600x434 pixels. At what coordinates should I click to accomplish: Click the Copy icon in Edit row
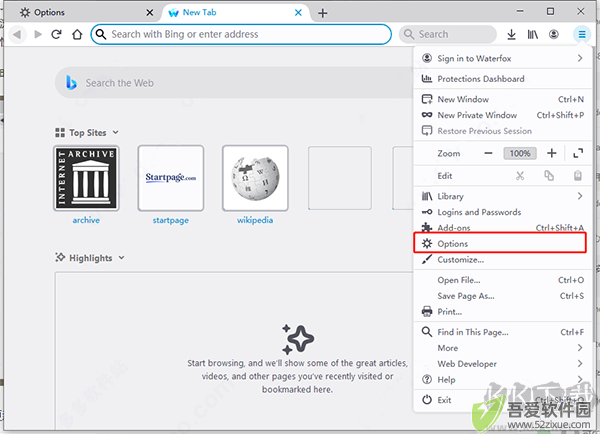coord(549,176)
